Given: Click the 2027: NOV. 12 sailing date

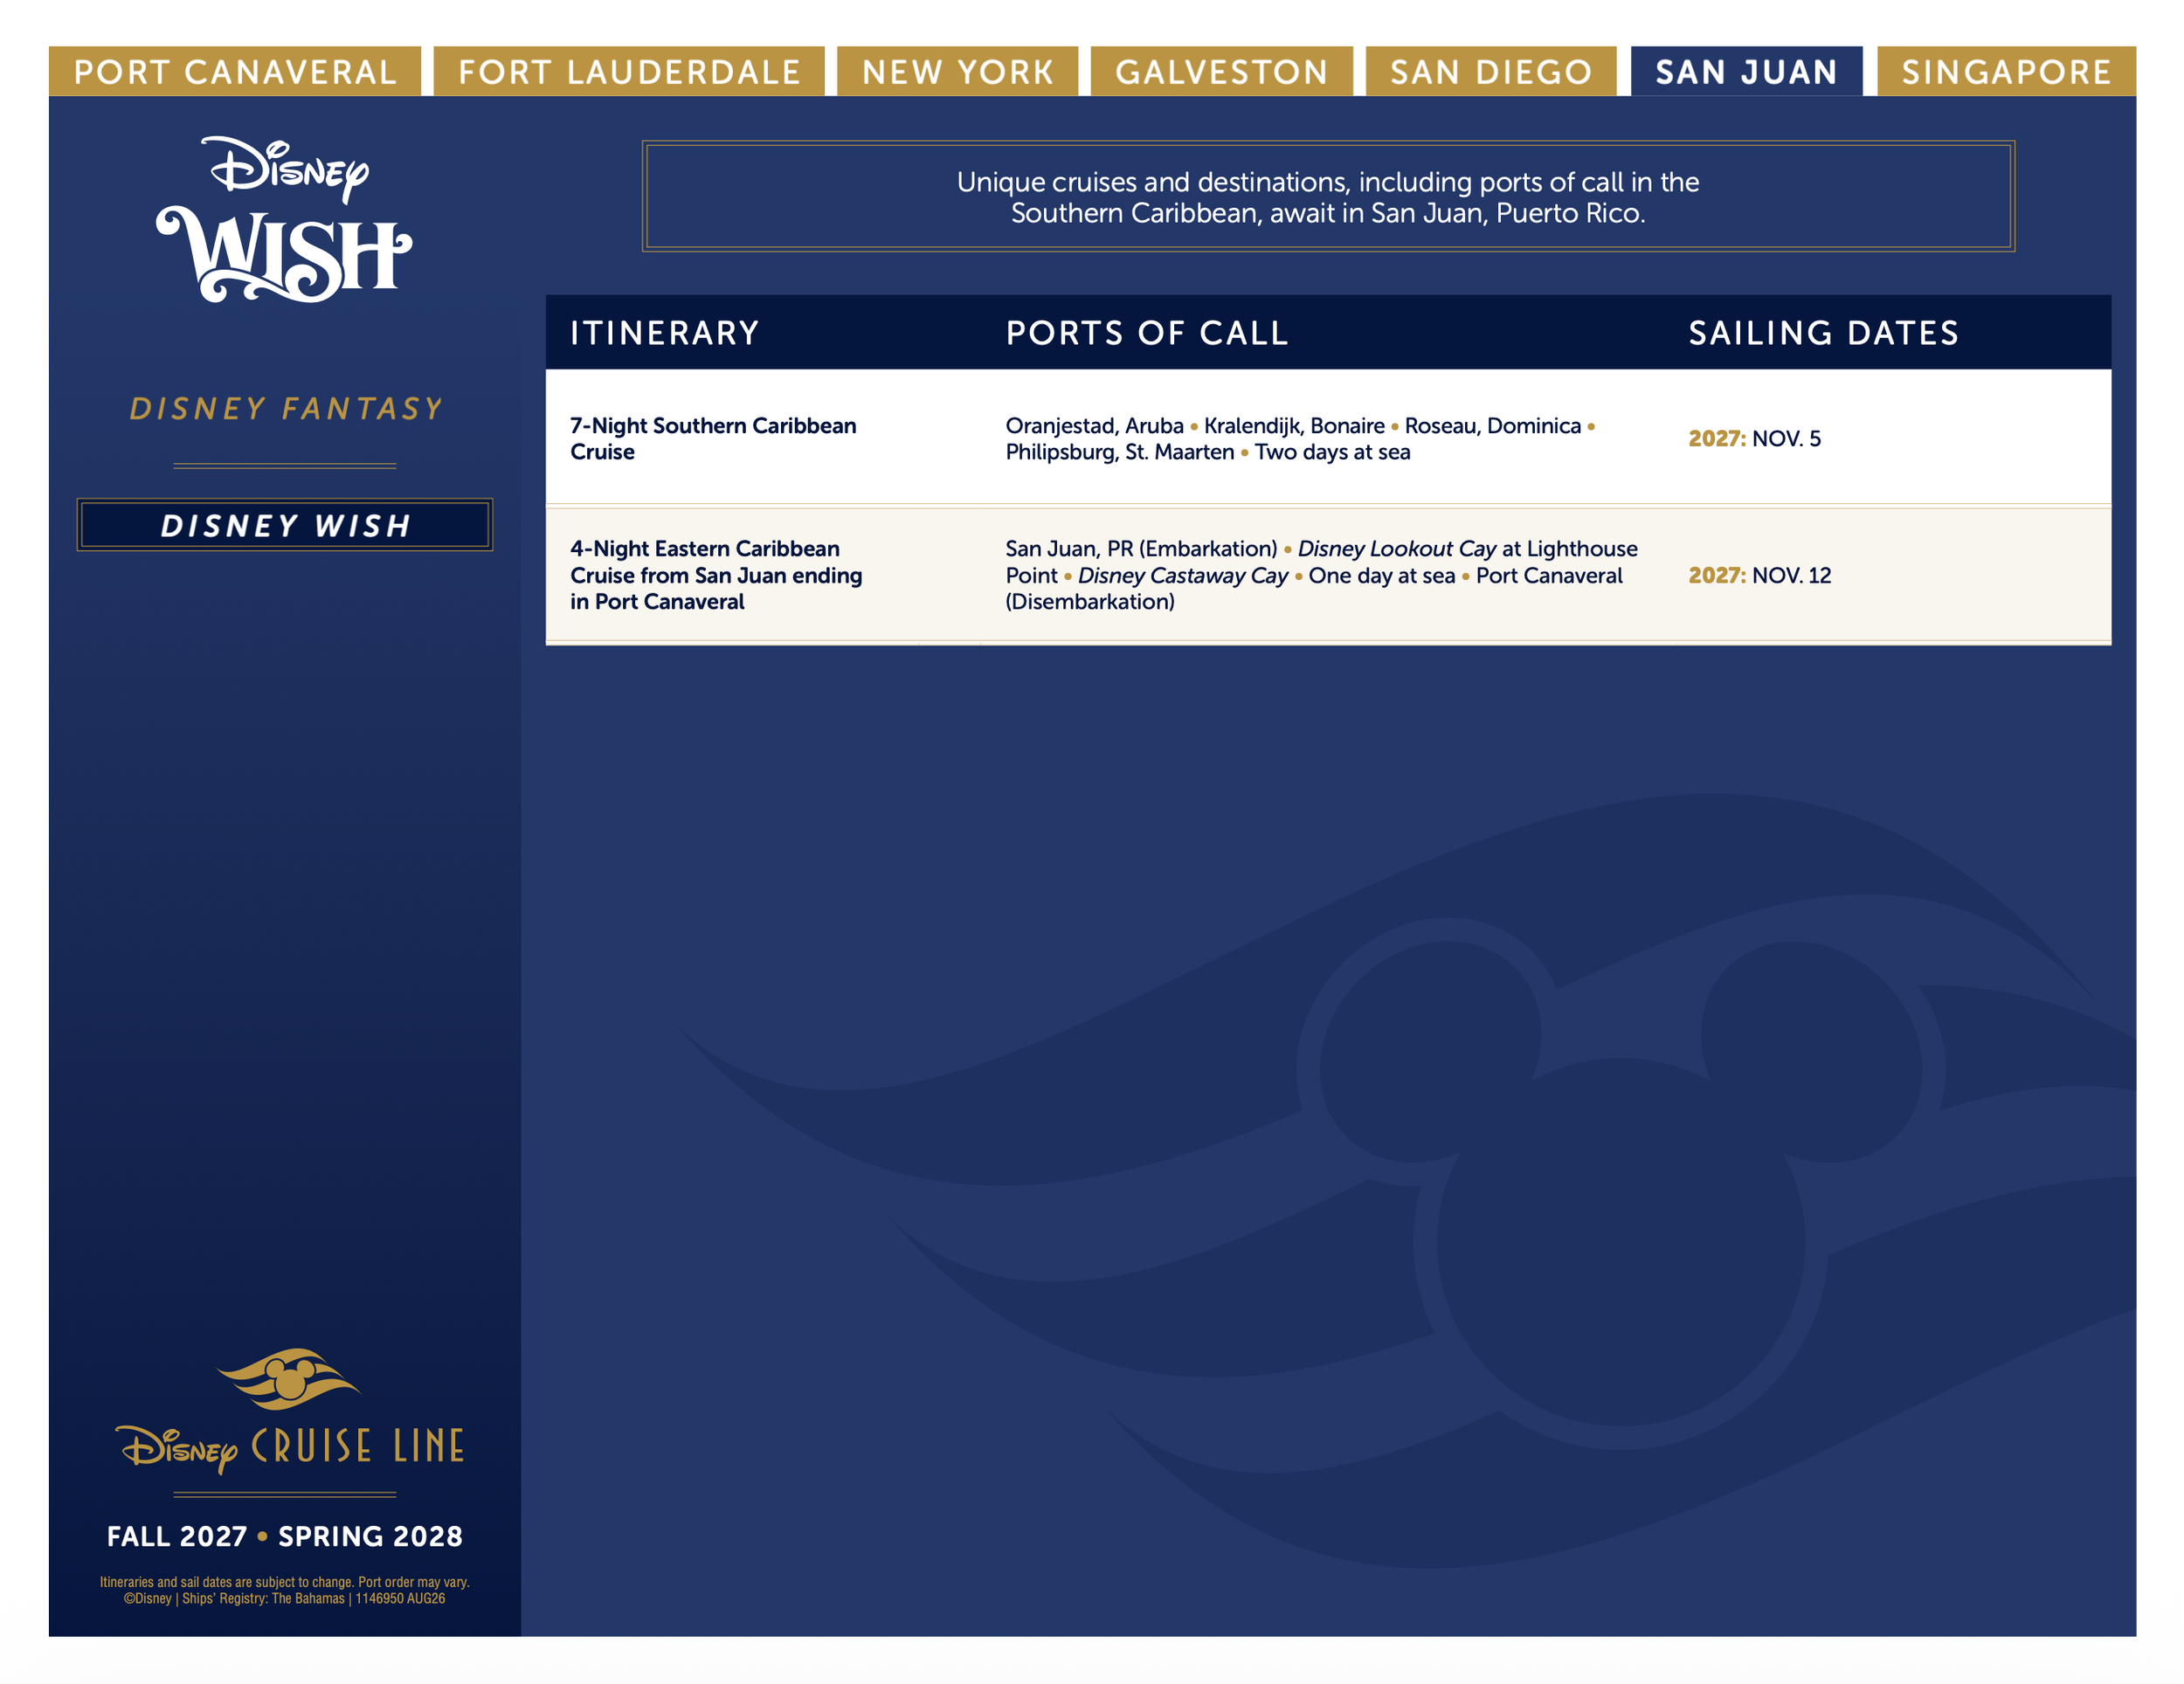Looking at the screenshot, I should (1759, 575).
